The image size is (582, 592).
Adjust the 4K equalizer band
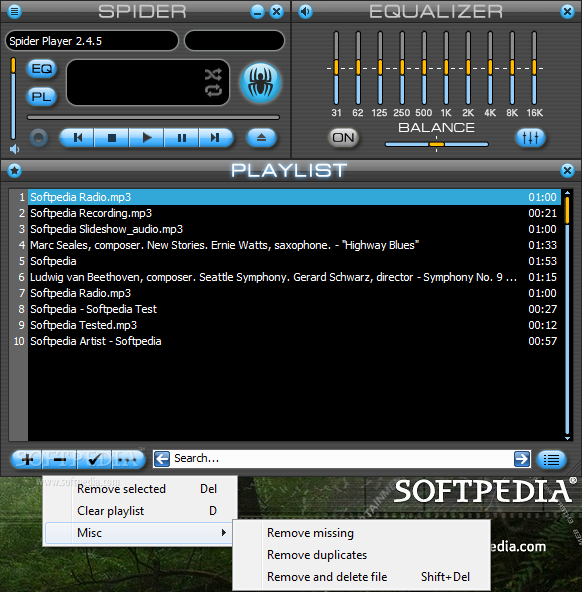(490, 68)
